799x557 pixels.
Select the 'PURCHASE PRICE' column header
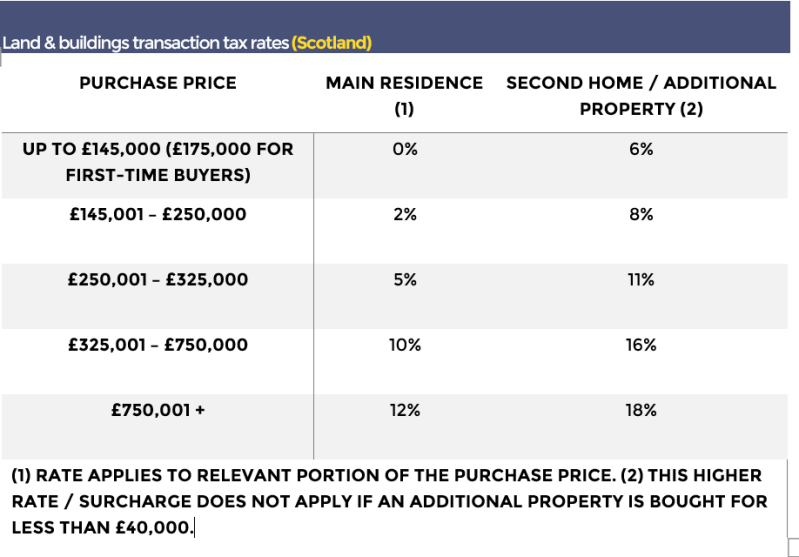[158, 83]
